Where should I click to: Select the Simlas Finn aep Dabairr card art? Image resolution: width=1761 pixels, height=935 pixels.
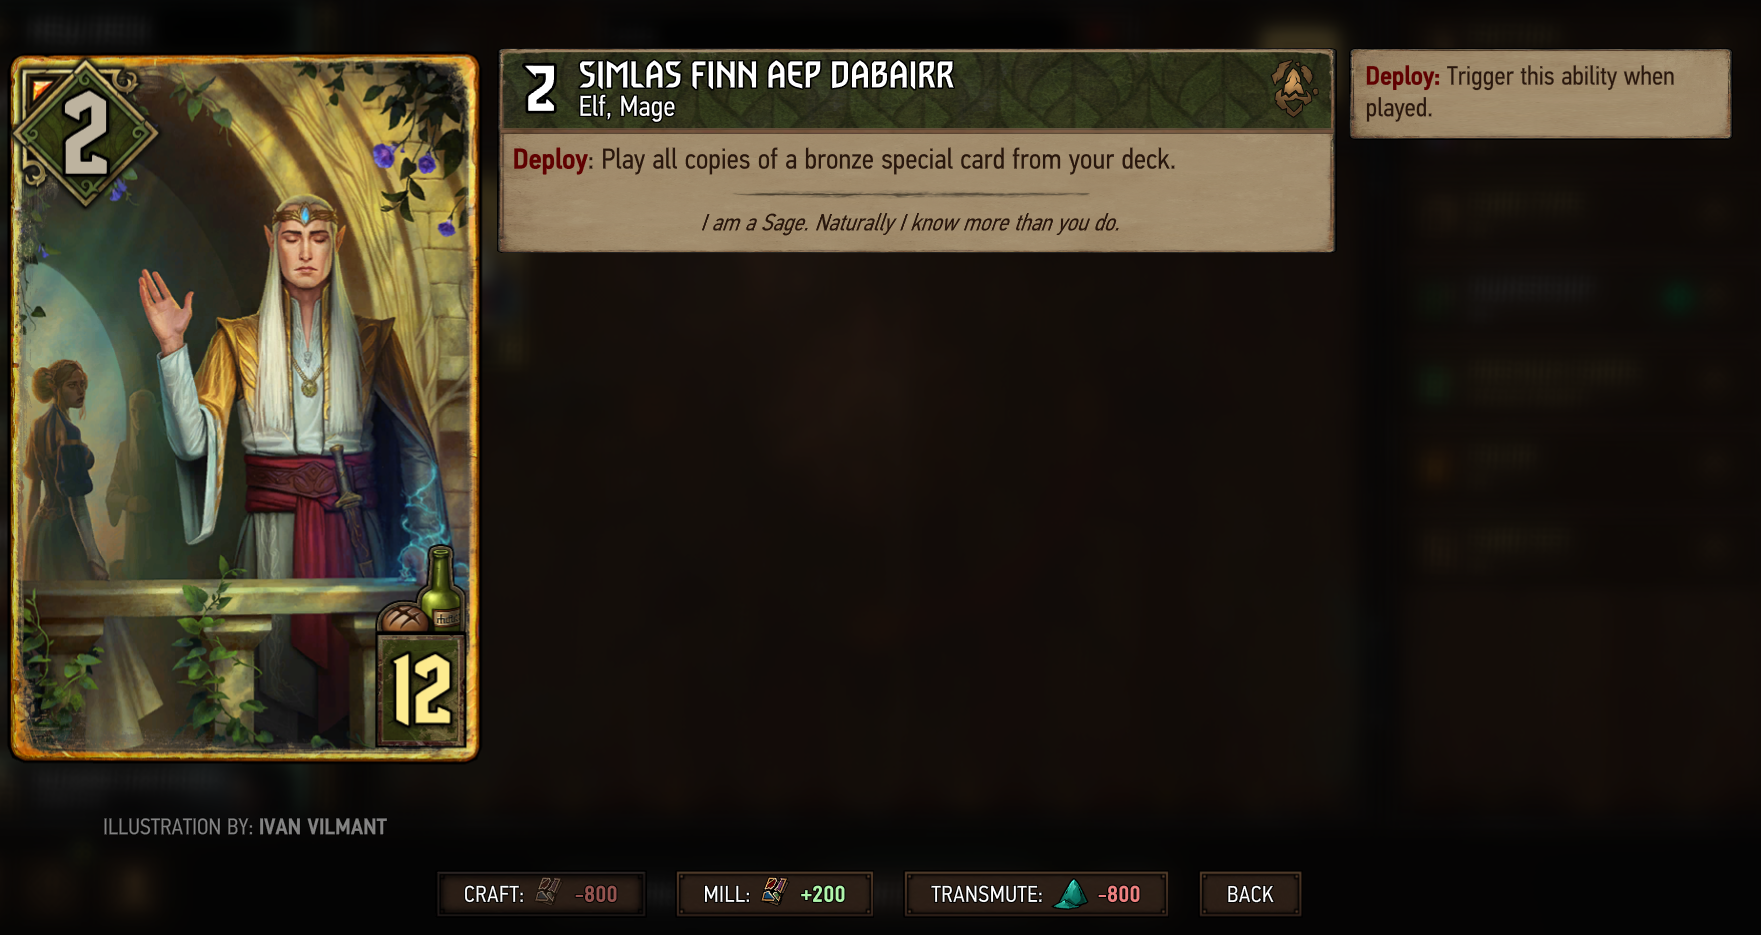[x=245, y=408]
